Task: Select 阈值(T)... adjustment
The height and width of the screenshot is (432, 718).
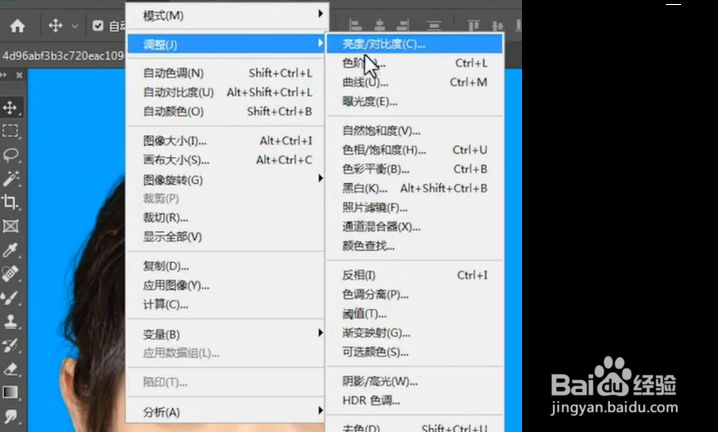Action: coord(414,314)
